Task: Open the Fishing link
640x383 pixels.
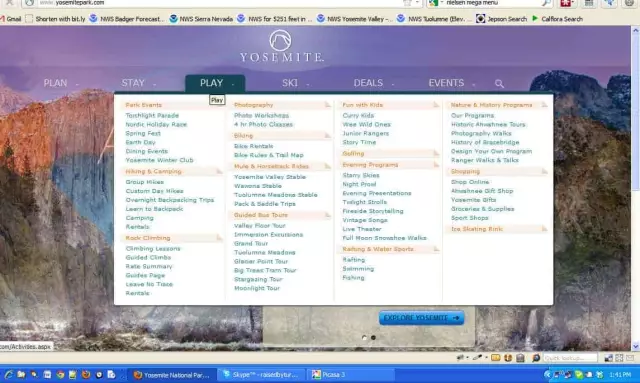Action: point(353,278)
